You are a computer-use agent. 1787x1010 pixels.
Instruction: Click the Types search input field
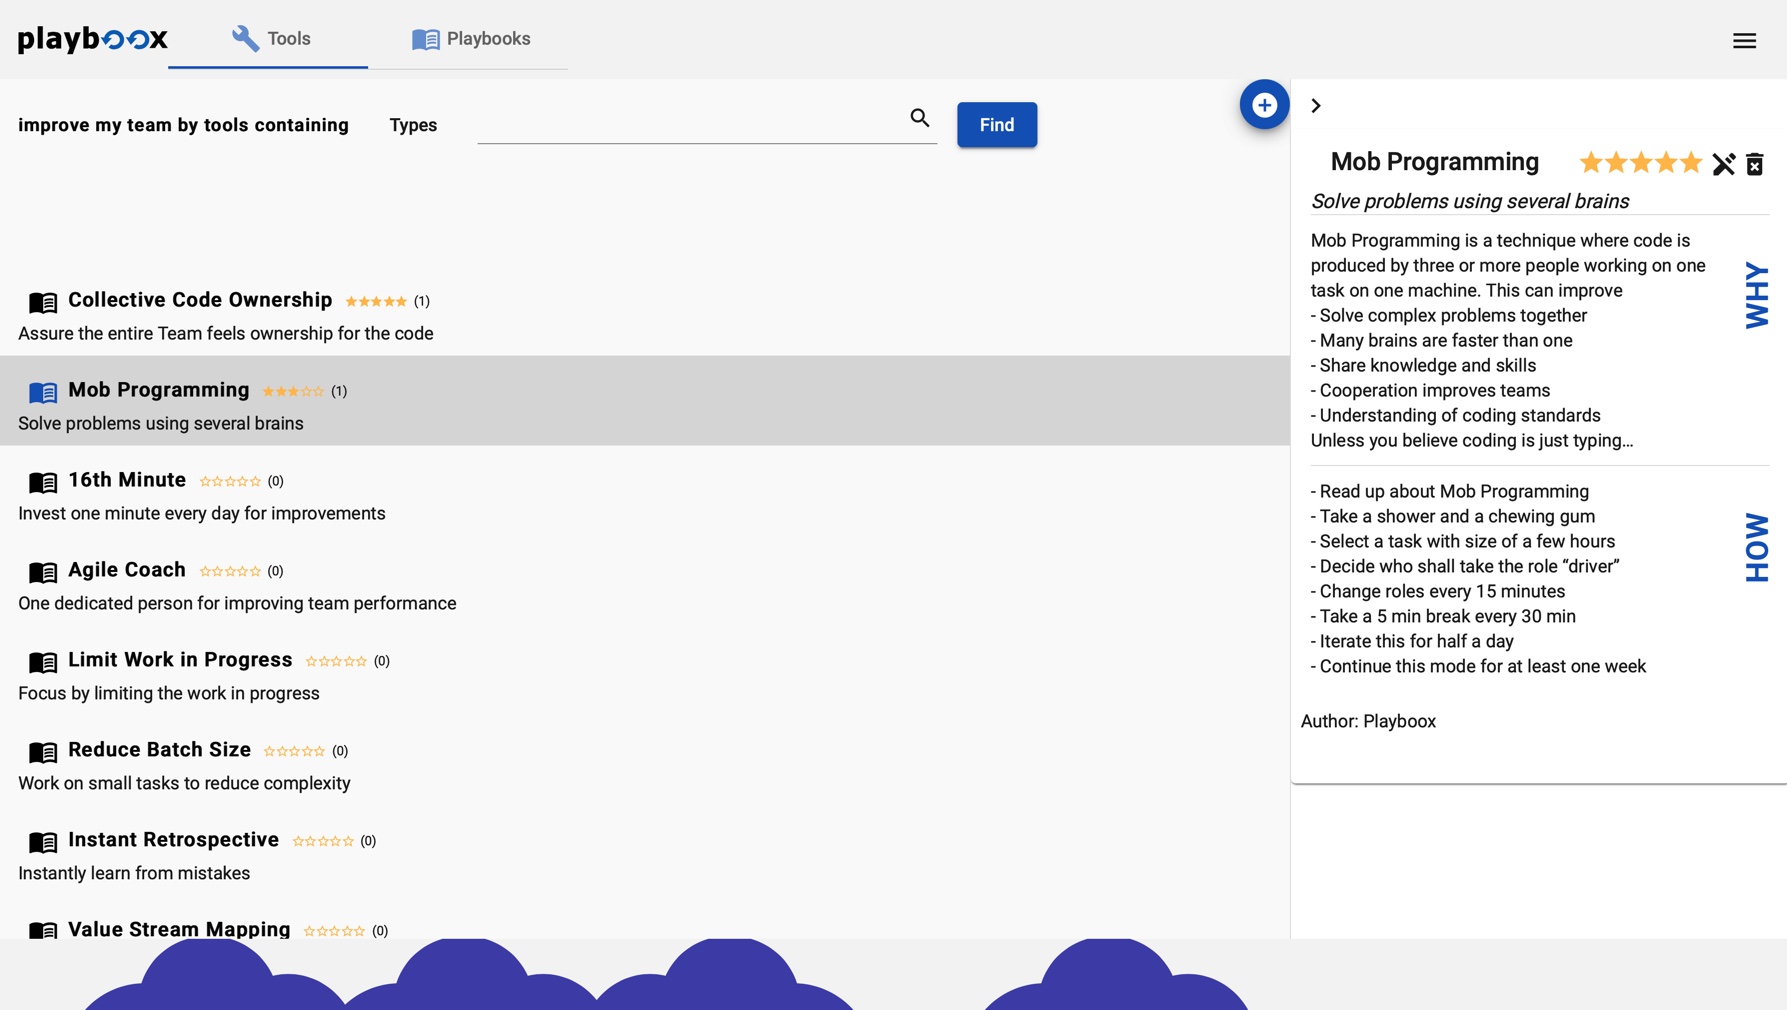690,124
